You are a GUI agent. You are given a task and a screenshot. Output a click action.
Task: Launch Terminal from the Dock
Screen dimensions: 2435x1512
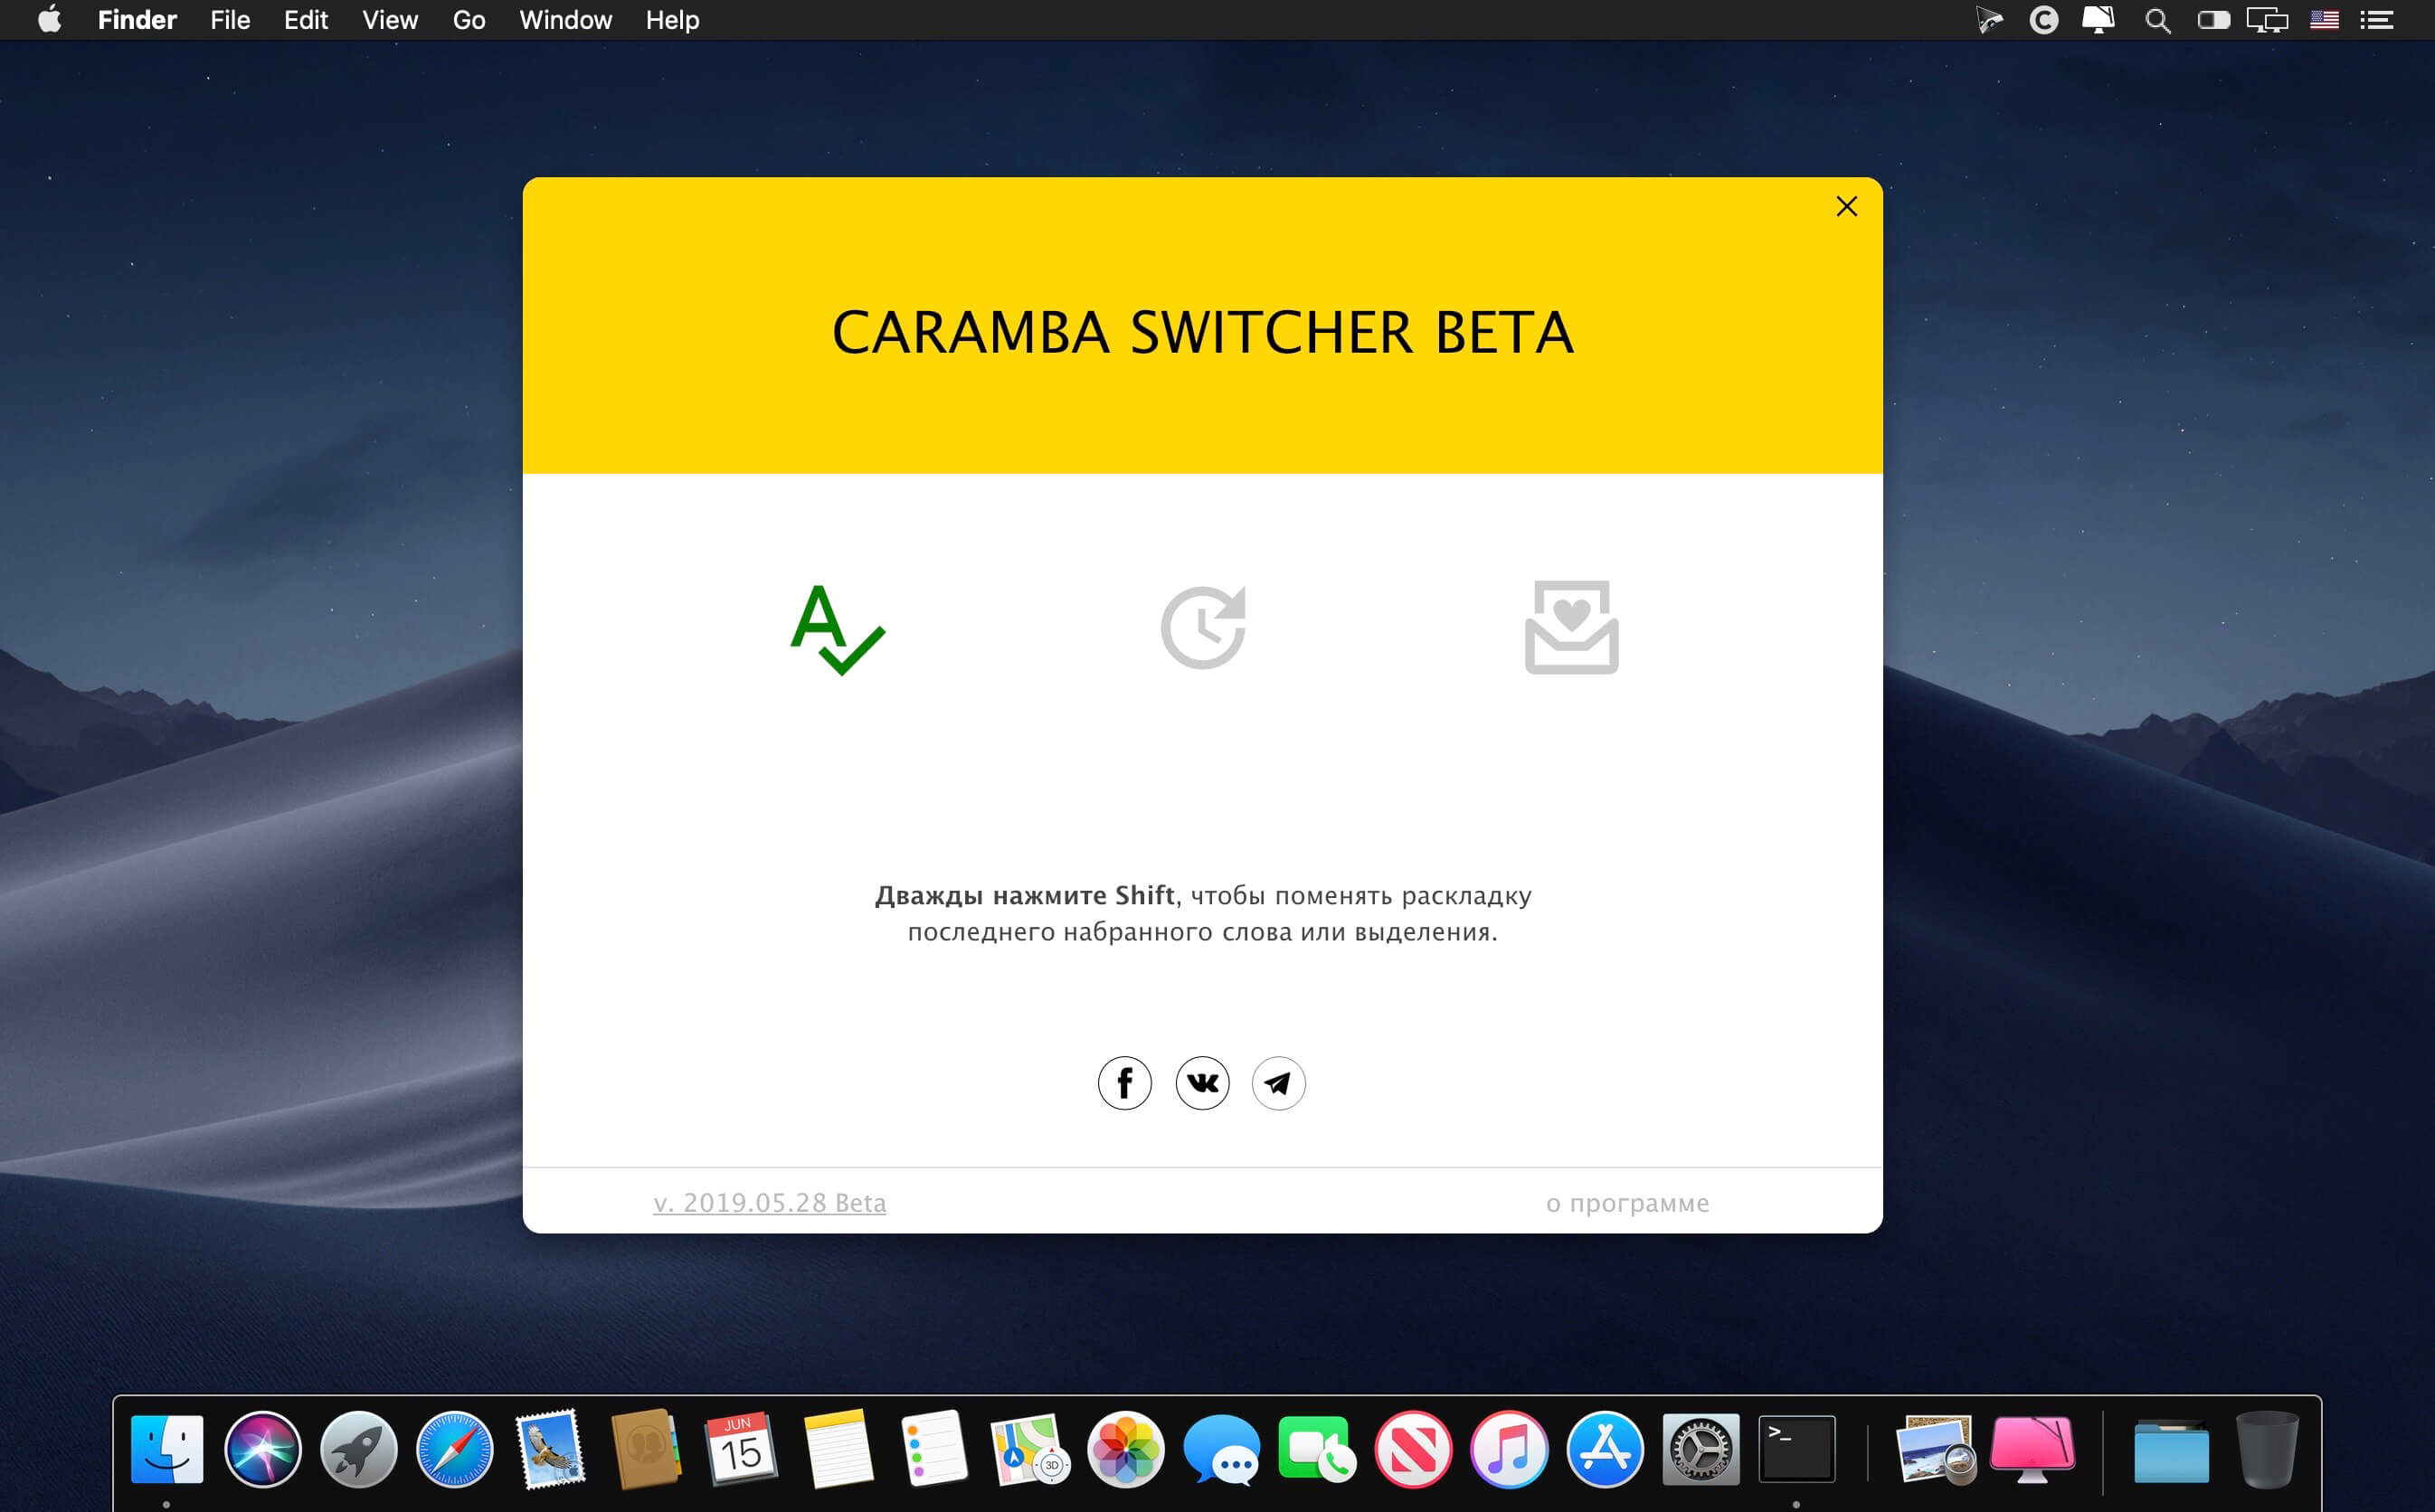pyautogui.click(x=1797, y=1449)
